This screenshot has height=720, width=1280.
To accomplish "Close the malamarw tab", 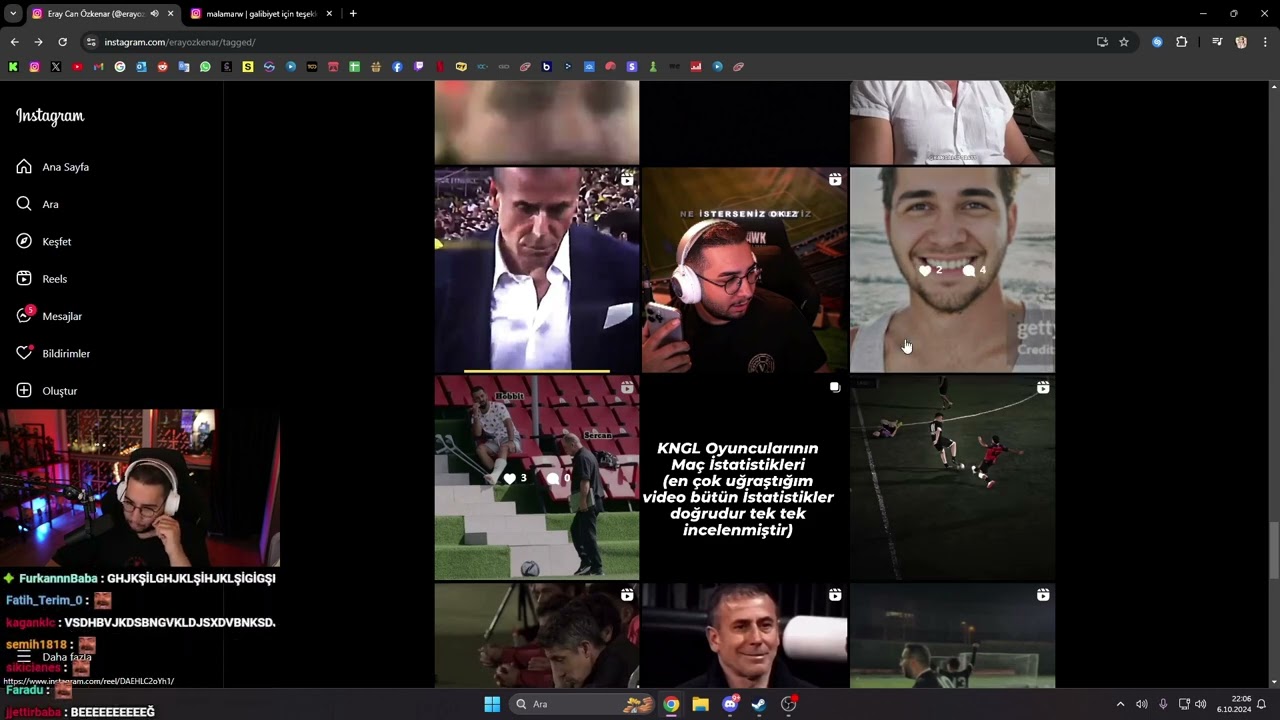I will 329,14.
